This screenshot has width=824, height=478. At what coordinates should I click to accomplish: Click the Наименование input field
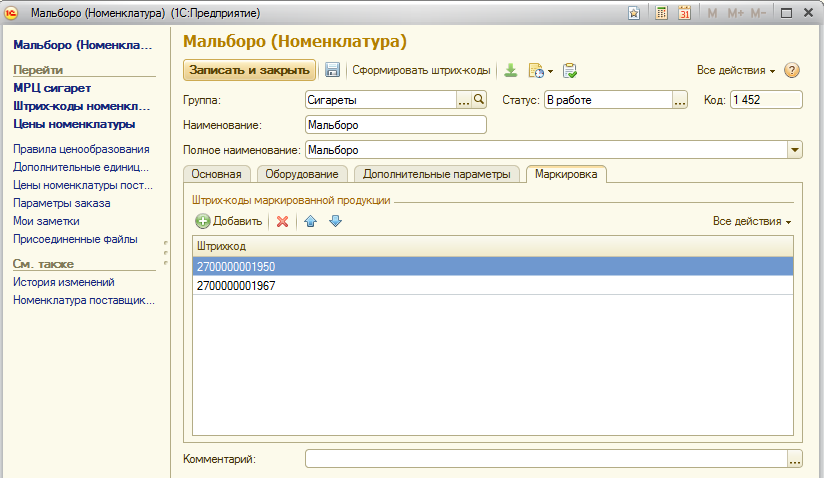pos(396,125)
